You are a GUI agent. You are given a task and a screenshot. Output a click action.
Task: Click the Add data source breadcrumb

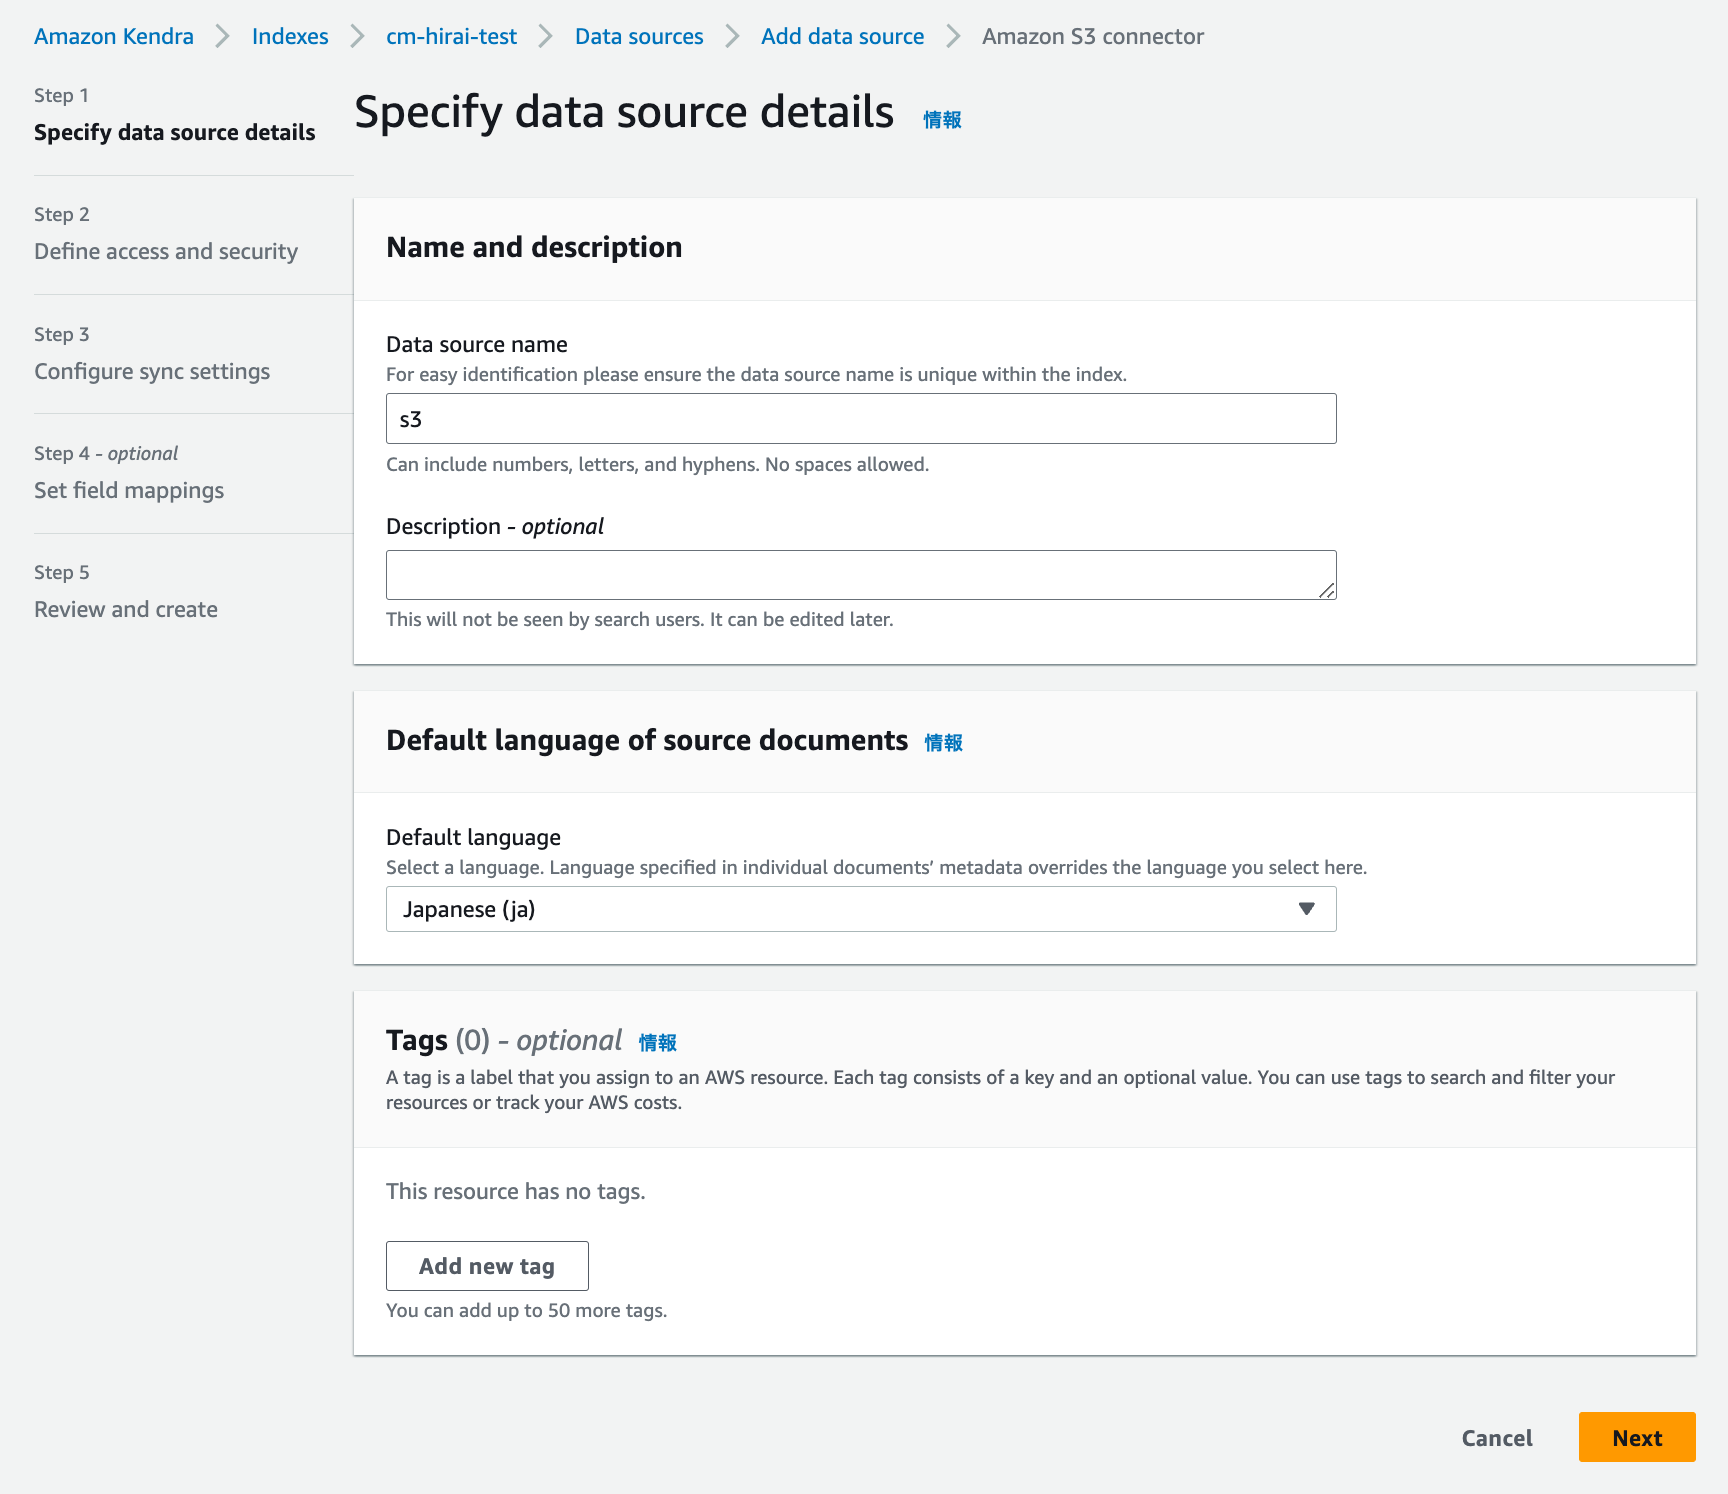click(842, 37)
